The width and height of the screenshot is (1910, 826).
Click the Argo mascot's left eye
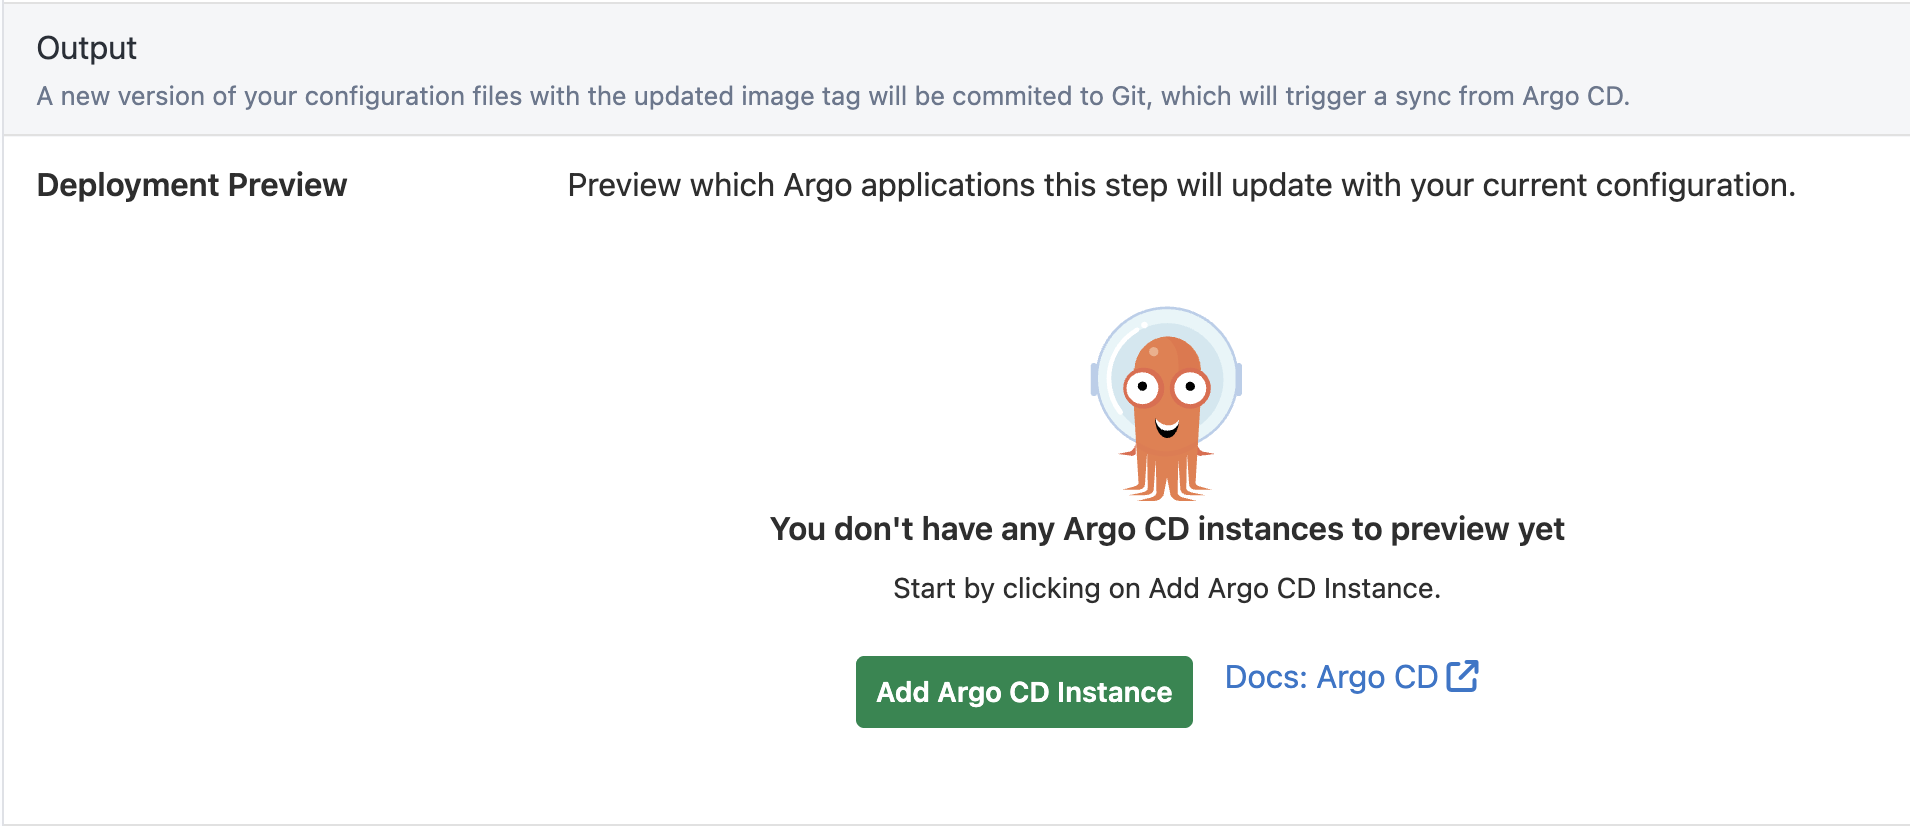(1142, 387)
